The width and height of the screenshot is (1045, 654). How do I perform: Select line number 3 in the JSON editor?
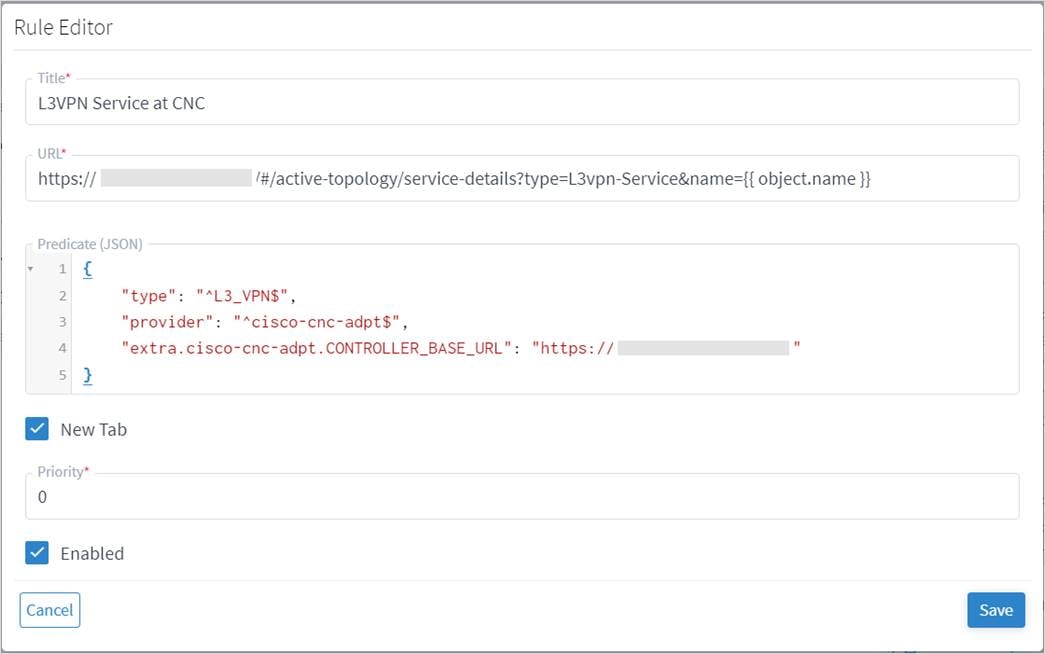point(61,322)
